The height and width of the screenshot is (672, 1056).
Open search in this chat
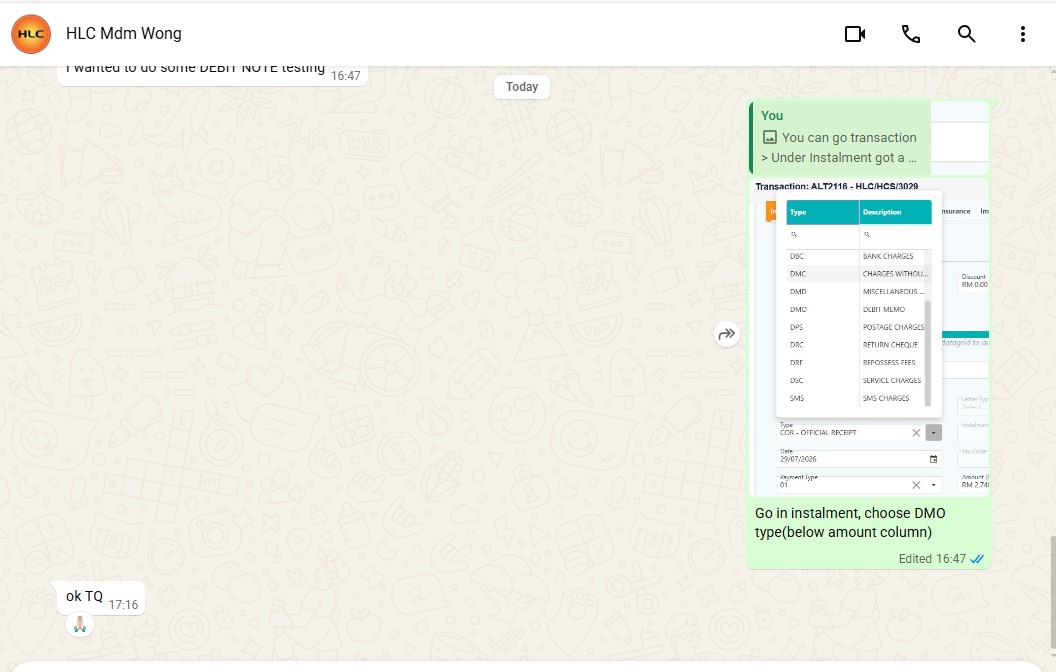pyautogui.click(x=966, y=34)
